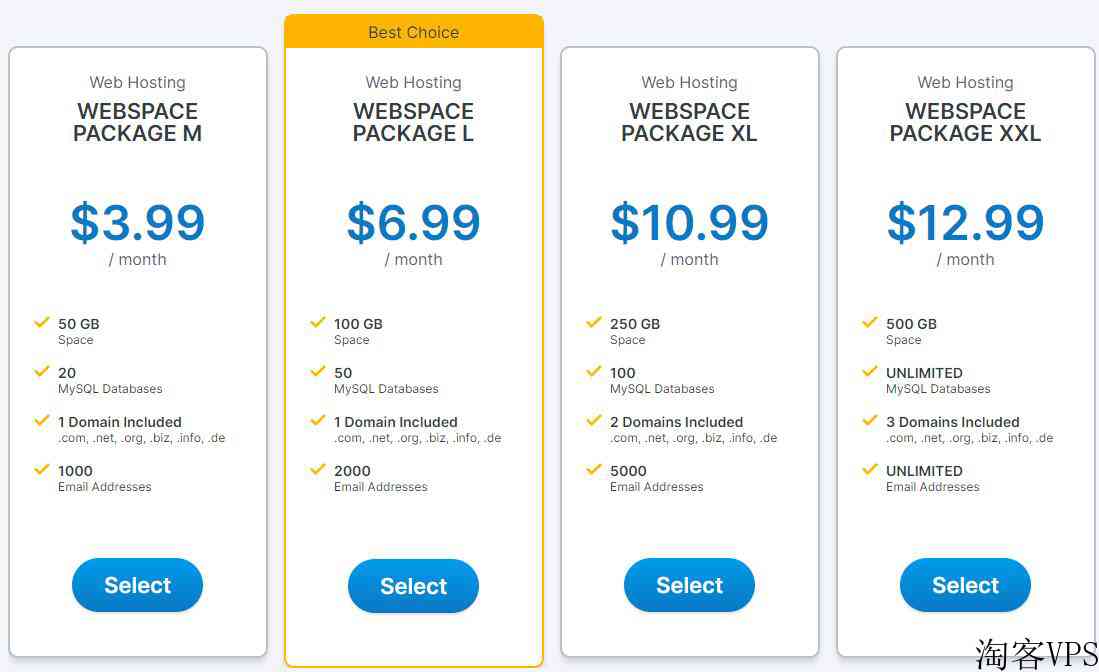1099x672 pixels.
Task: Click checkmark next to 2 Domains Included
Action: (x=594, y=420)
